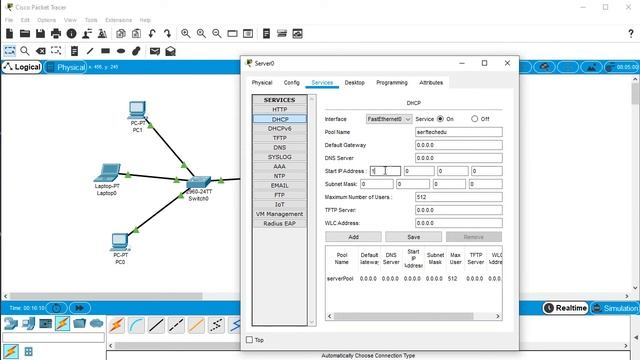640x360 pixels.
Task: Click the Zoom In magnifier icon
Action: (186, 33)
